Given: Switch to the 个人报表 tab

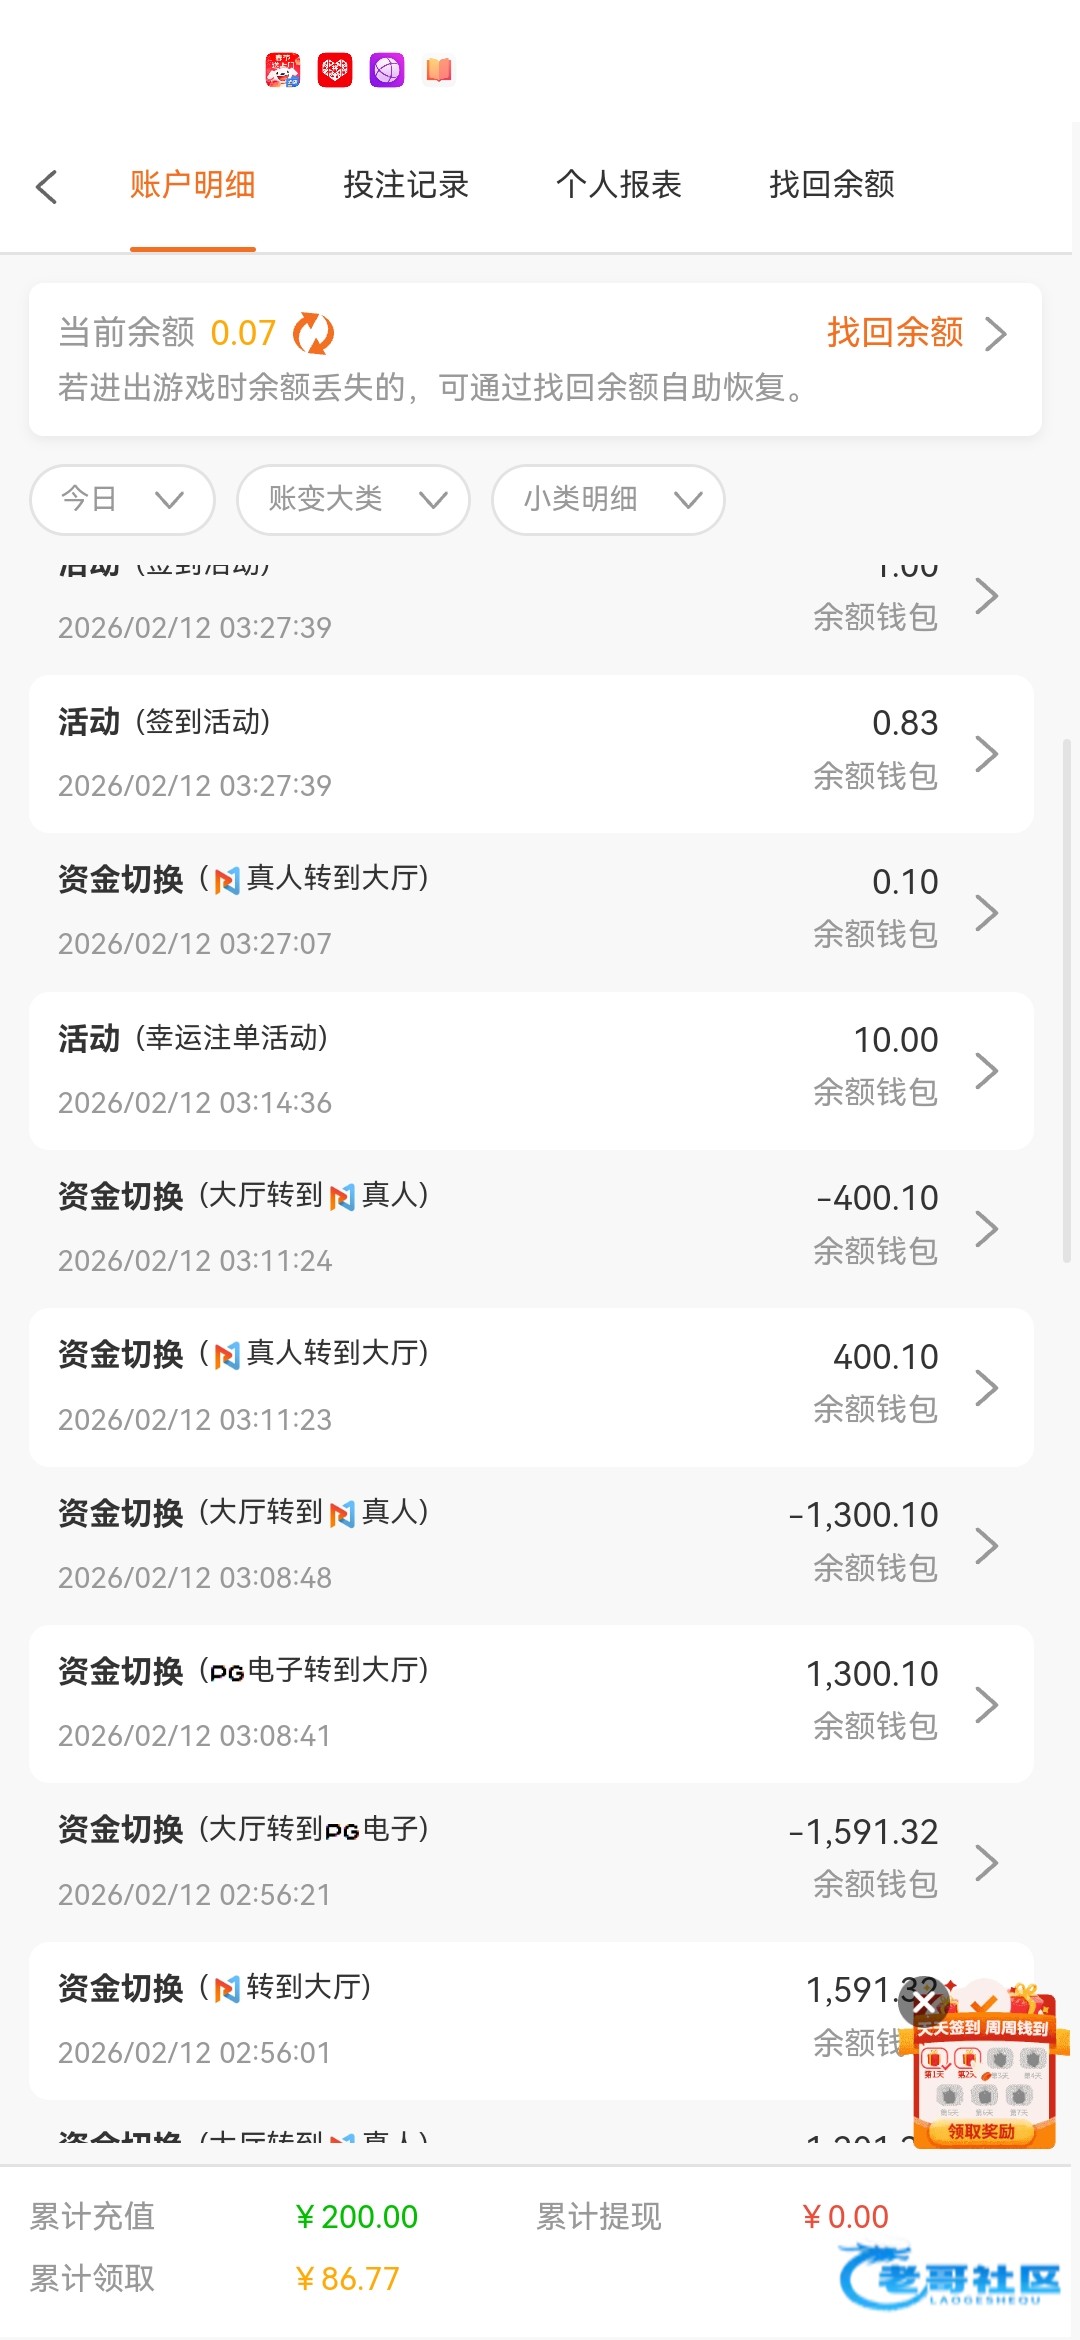Looking at the screenshot, I should 619,185.
